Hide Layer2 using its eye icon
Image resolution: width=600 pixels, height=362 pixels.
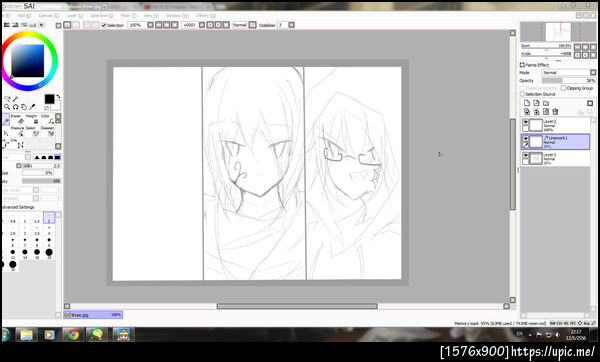525,122
